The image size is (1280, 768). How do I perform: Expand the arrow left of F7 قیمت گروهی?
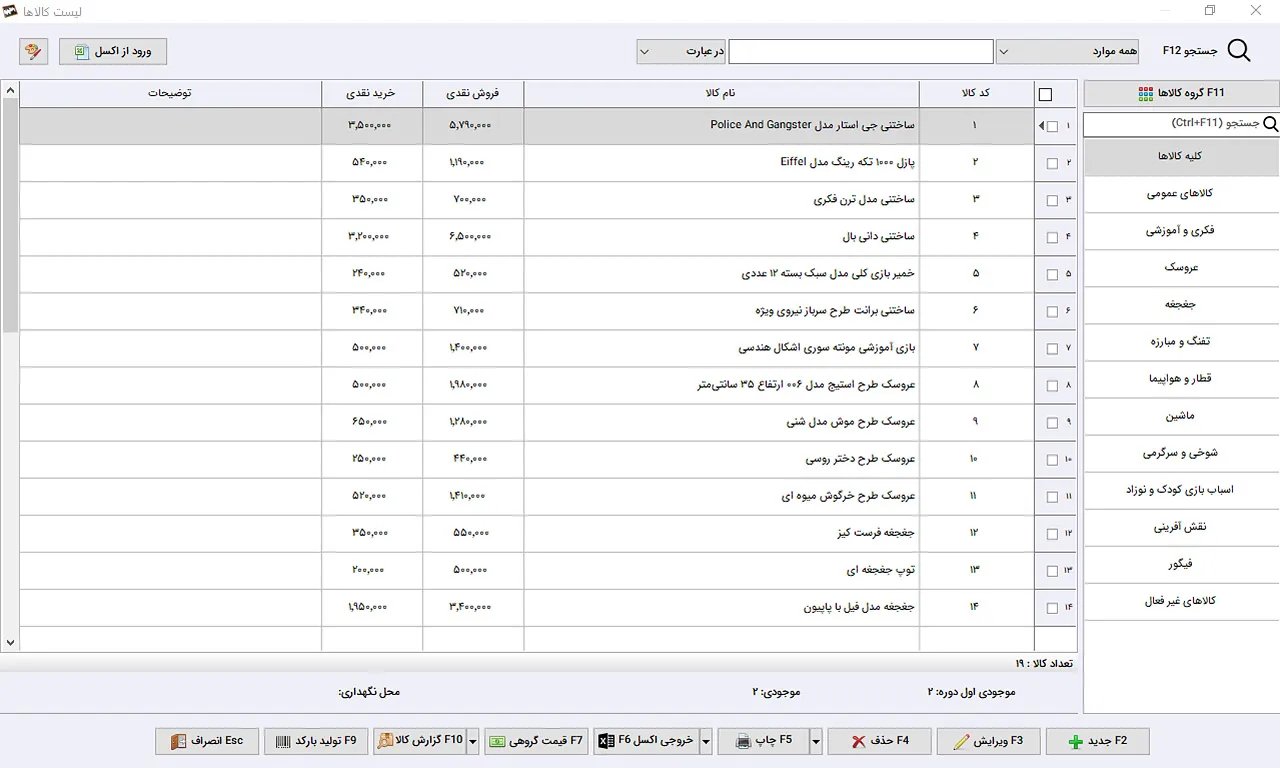click(473, 741)
